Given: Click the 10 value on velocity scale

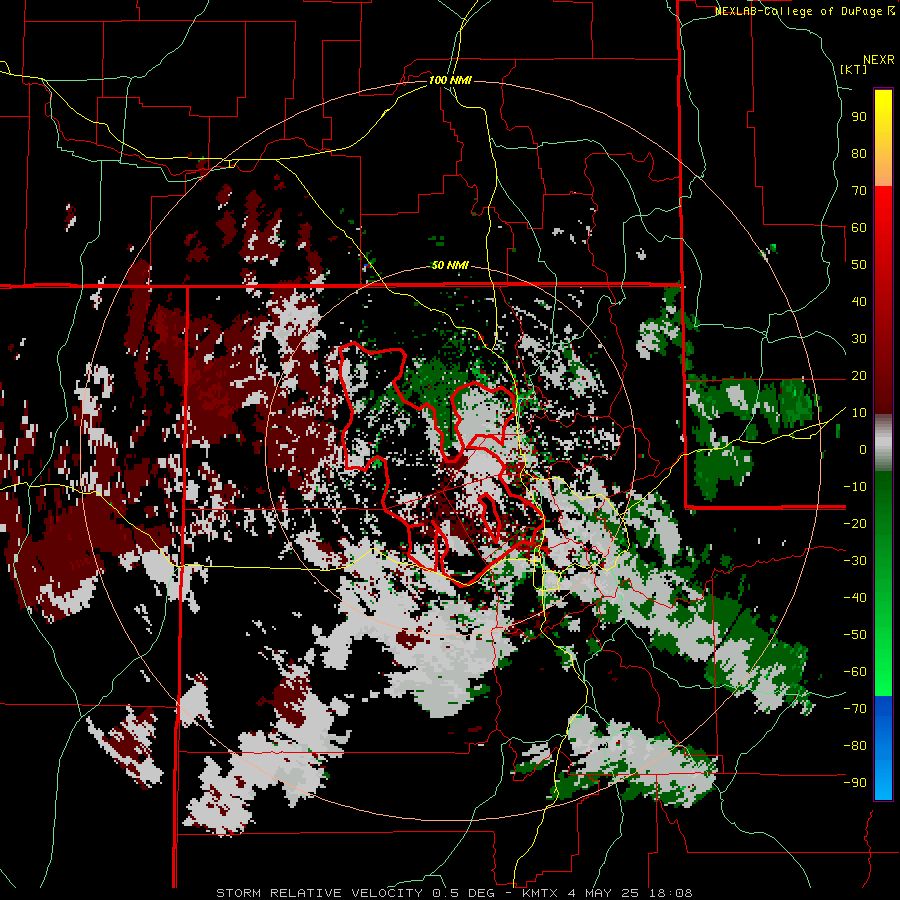Looking at the screenshot, I should click(x=859, y=413).
